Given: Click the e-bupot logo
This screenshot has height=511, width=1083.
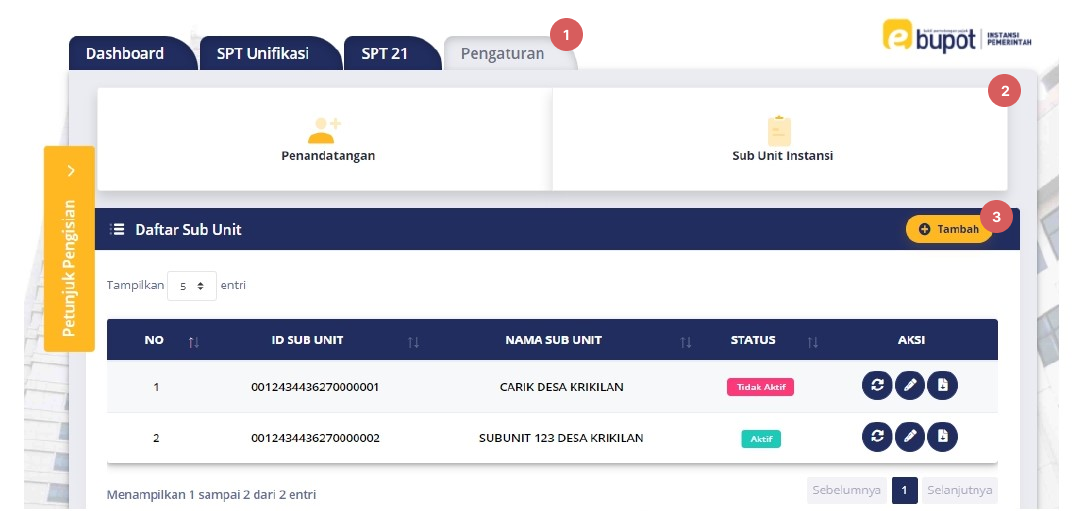Looking at the screenshot, I should click(x=957, y=36).
